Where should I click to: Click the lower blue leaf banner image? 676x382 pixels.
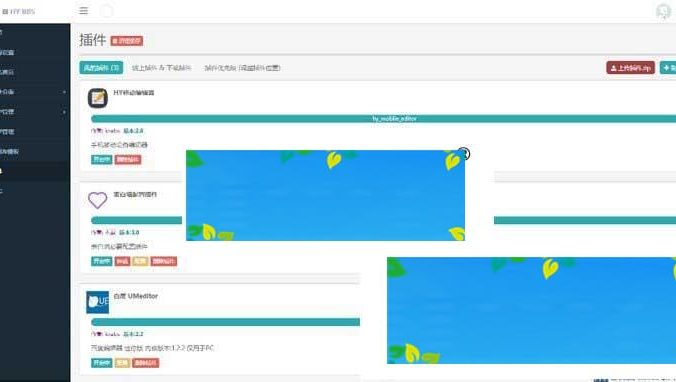(x=531, y=310)
